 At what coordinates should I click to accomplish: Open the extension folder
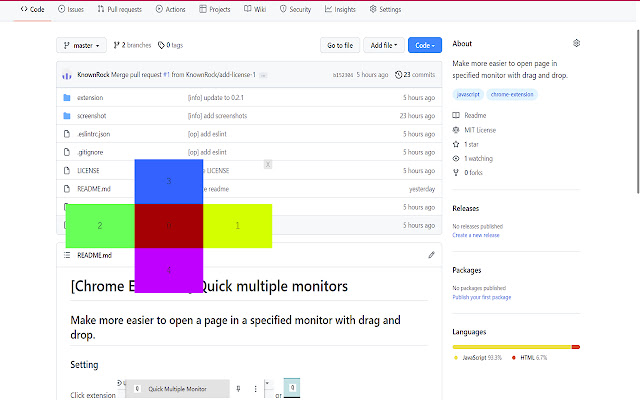coord(90,98)
